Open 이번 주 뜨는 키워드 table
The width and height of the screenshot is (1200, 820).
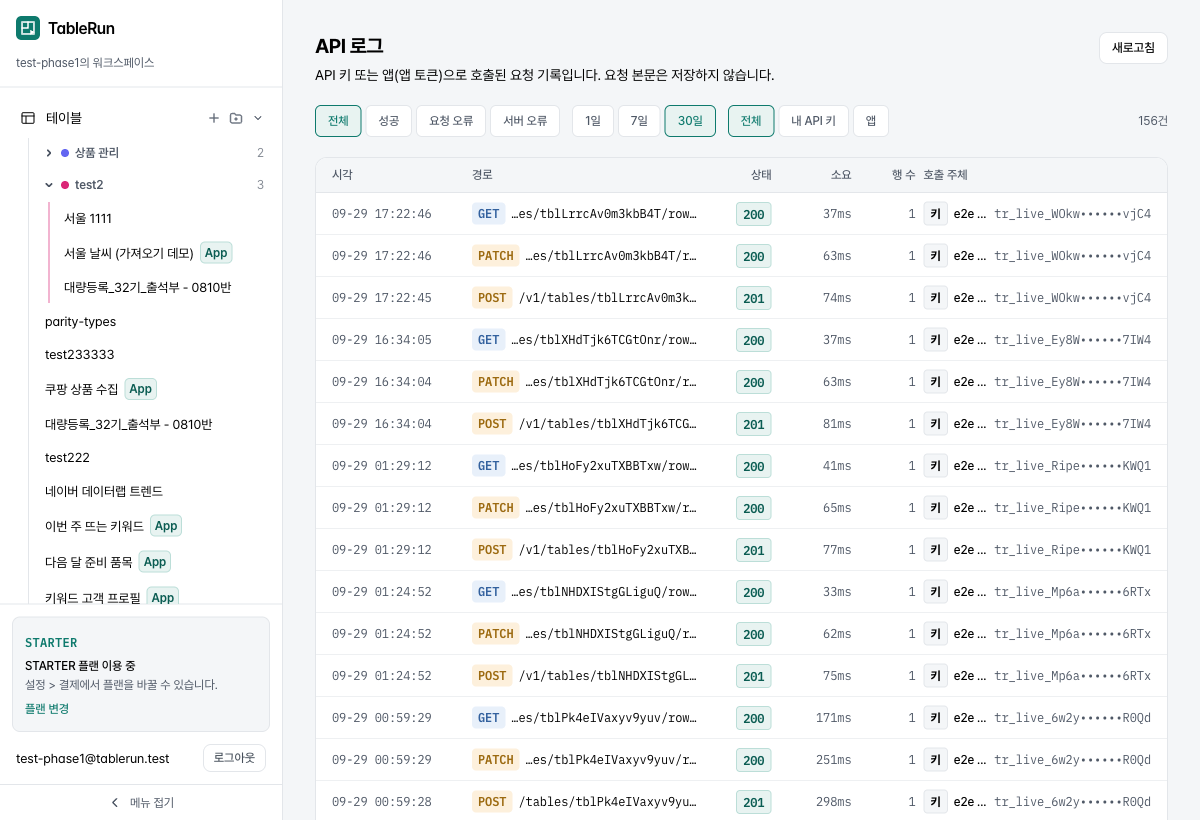pos(94,526)
